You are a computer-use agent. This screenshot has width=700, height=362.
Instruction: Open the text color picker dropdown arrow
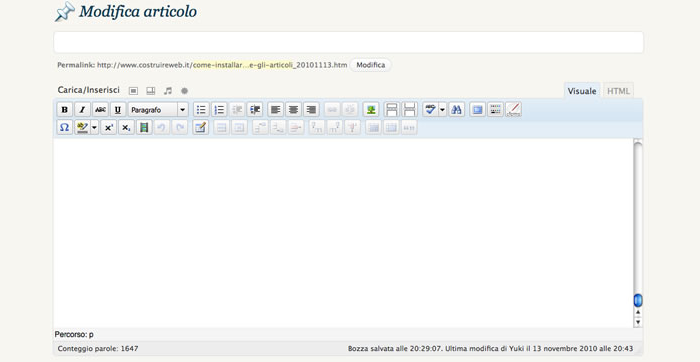pos(94,128)
